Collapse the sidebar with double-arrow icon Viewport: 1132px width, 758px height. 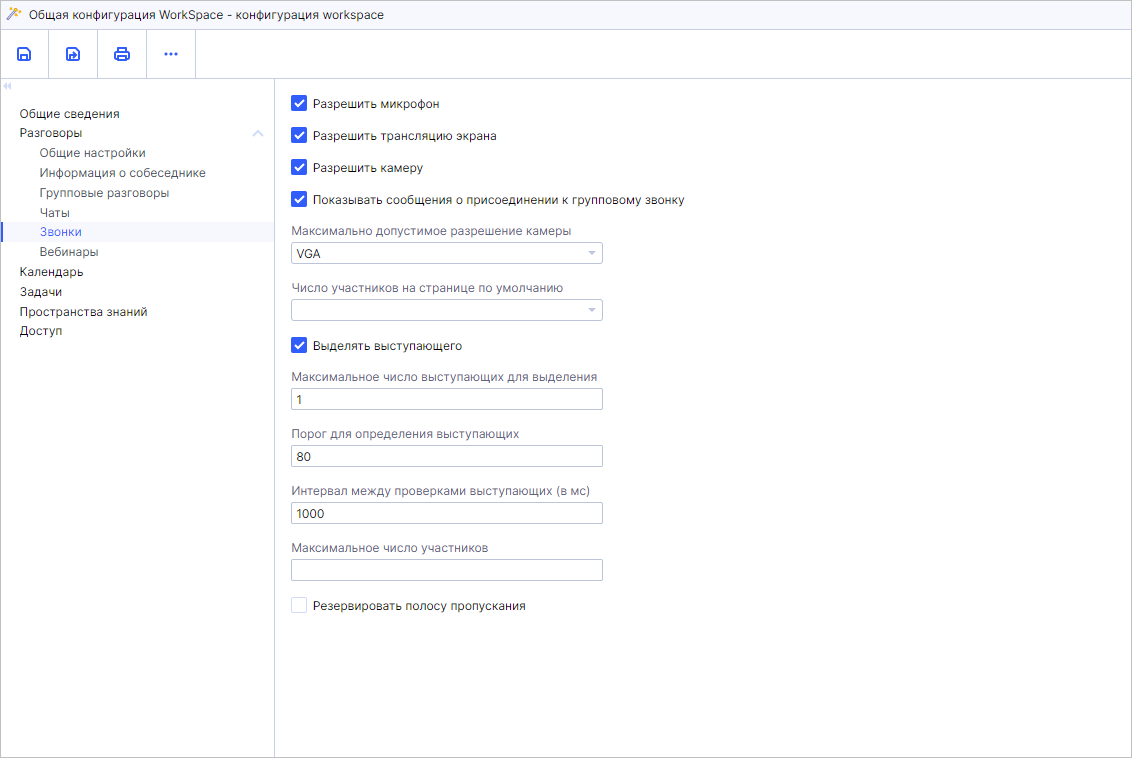[7, 86]
